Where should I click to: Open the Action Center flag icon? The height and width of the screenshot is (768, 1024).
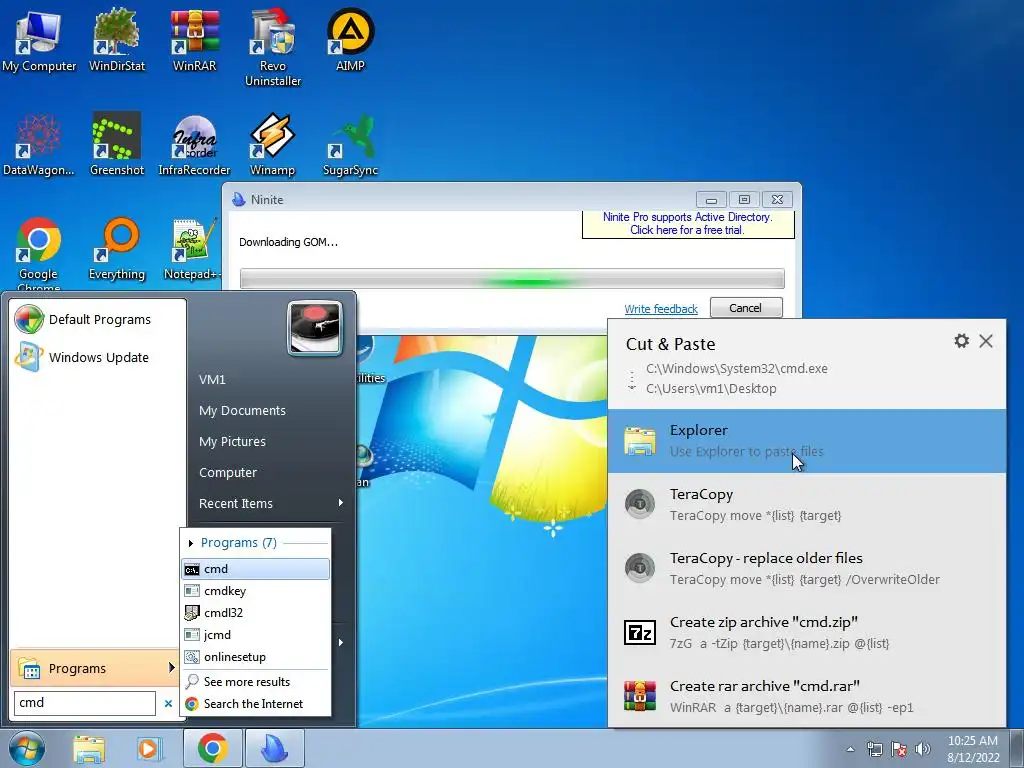pos(899,749)
